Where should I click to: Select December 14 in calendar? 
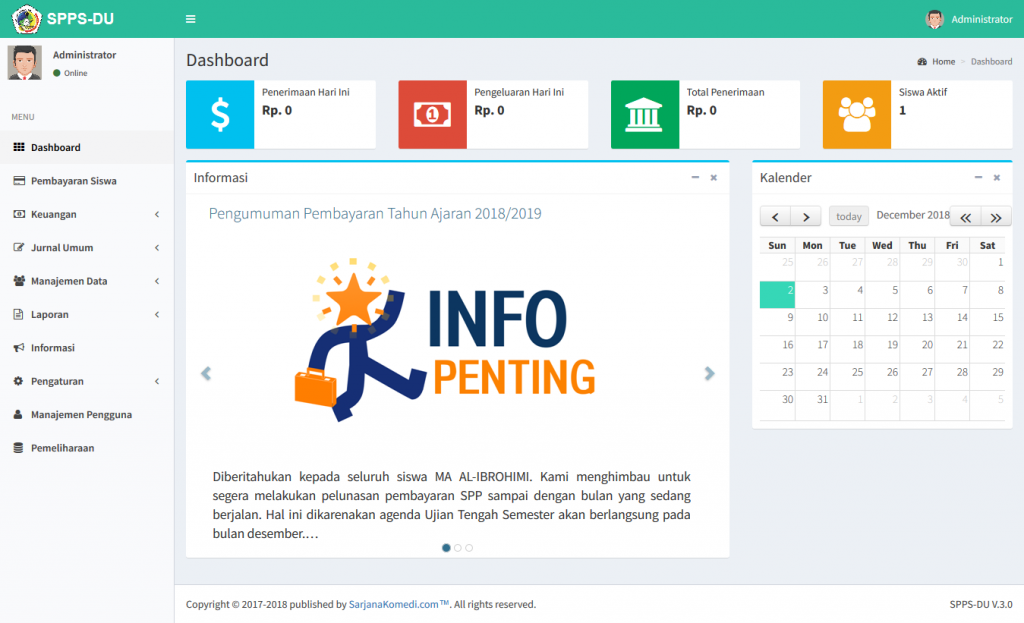(x=952, y=322)
